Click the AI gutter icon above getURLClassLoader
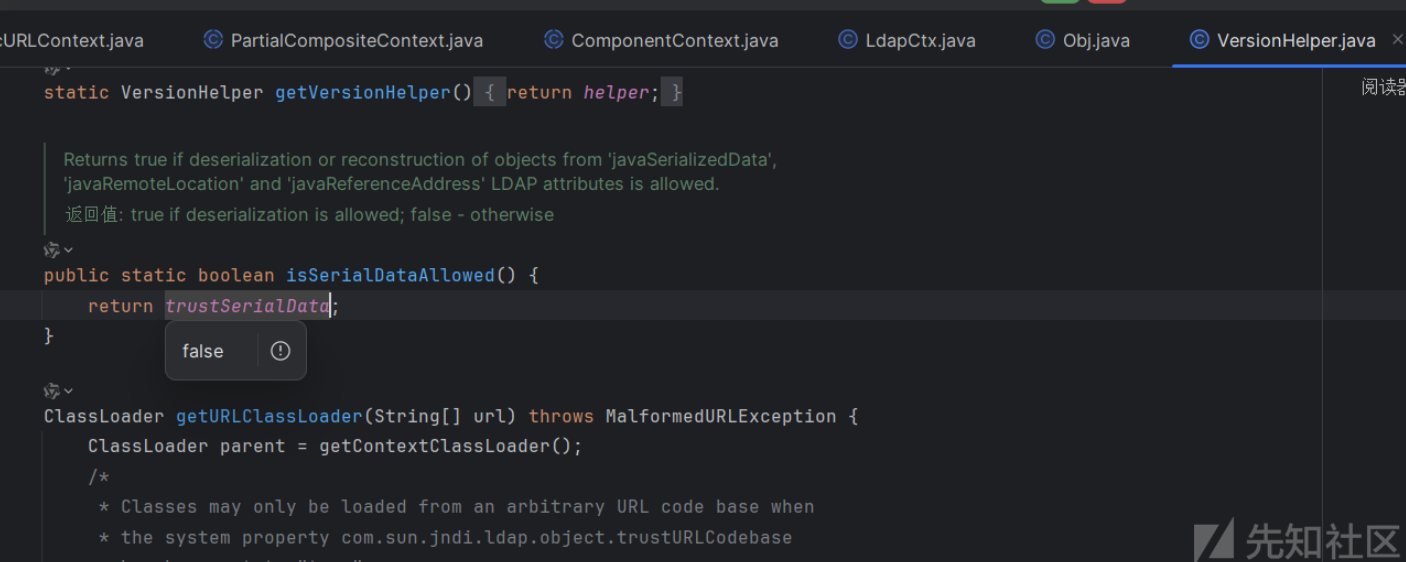1406x562 pixels. coord(51,390)
